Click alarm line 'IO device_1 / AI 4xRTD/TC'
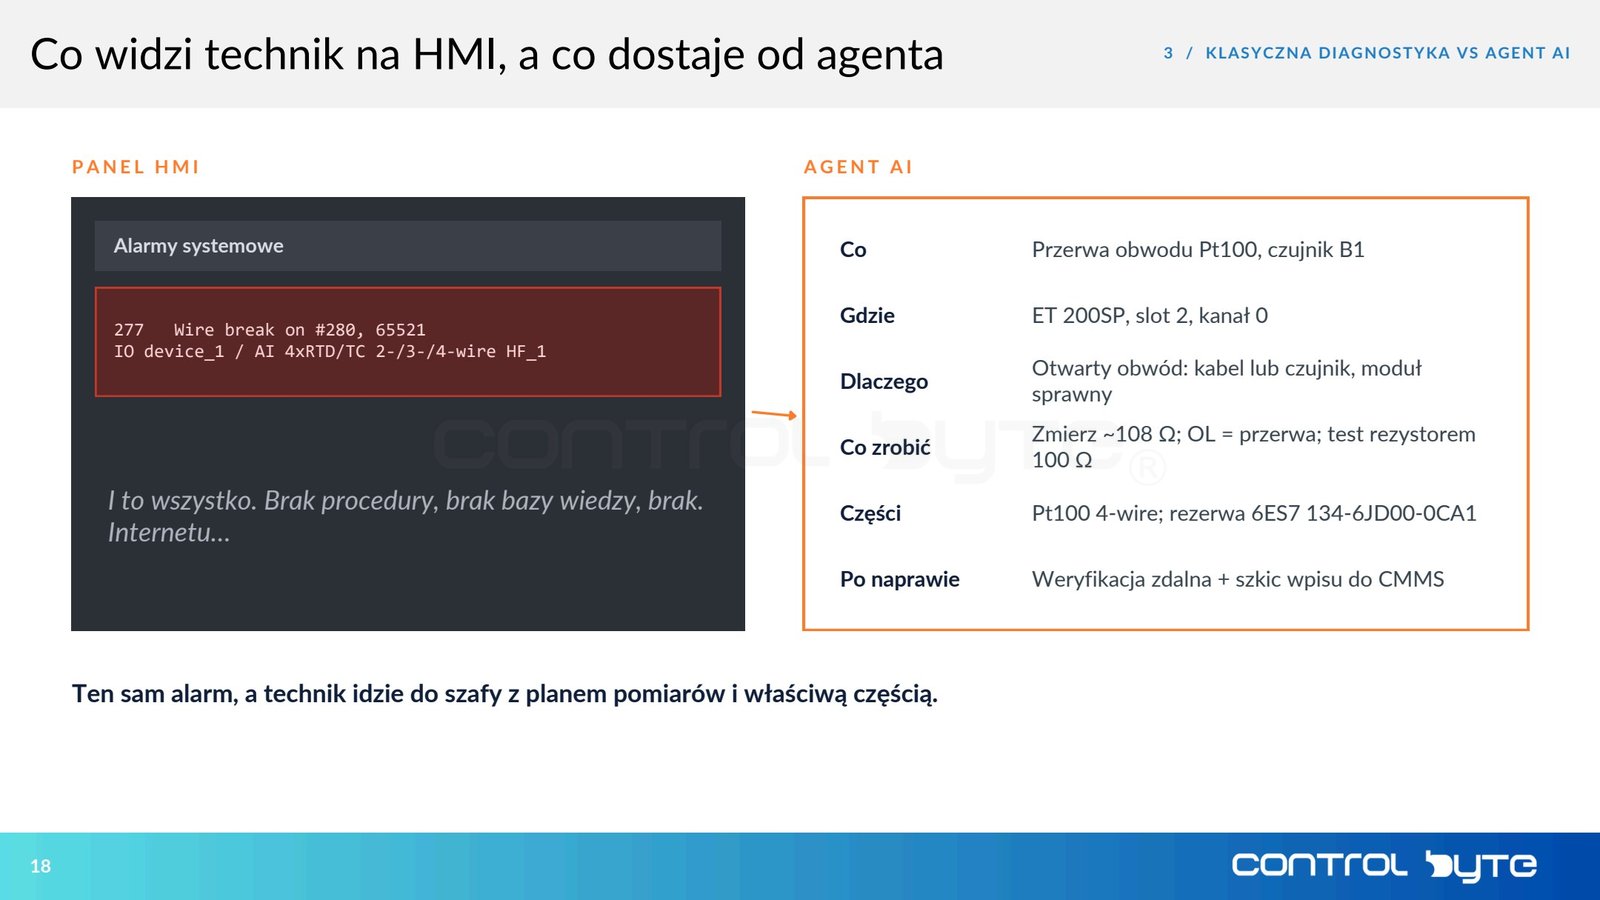Screen dimensions: 1600x900 pos(330,352)
